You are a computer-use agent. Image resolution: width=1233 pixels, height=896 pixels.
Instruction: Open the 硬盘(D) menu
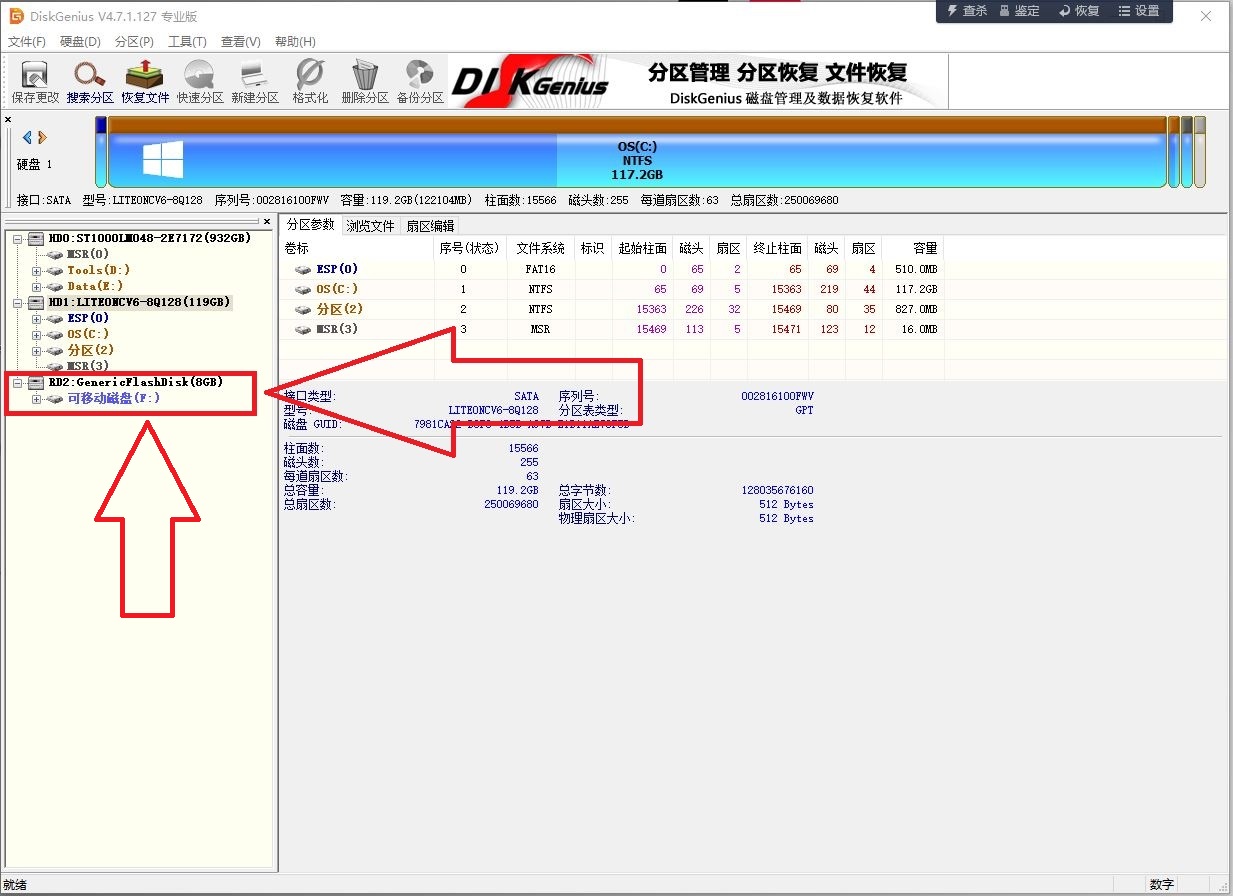[80, 41]
